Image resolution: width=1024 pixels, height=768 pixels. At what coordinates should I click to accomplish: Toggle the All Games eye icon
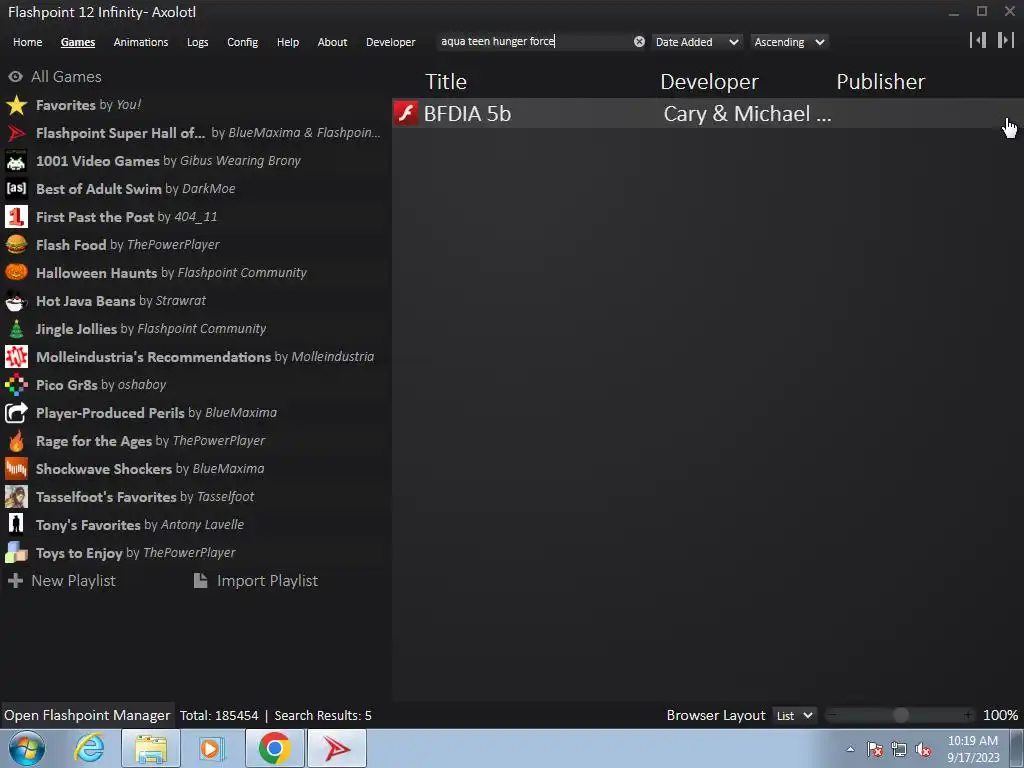16,77
